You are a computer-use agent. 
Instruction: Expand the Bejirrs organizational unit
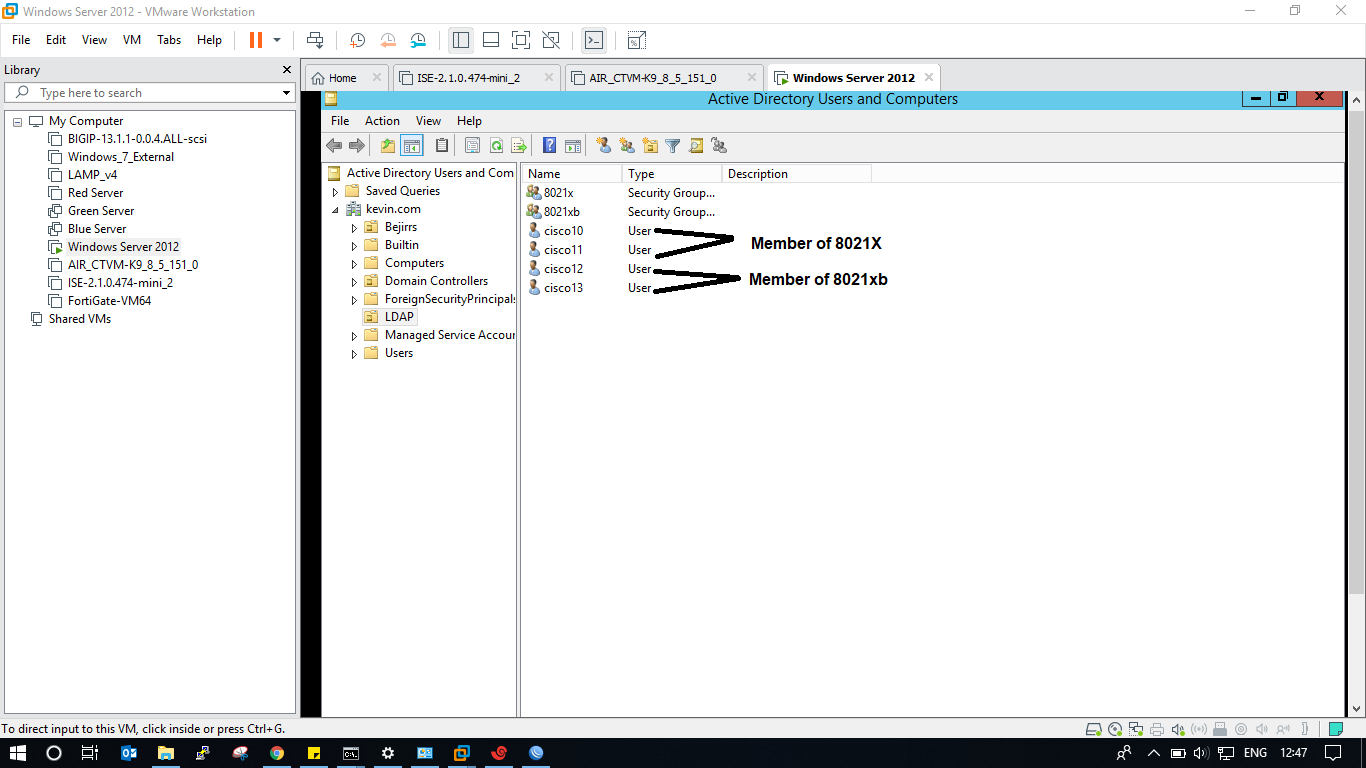[x=354, y=228]
